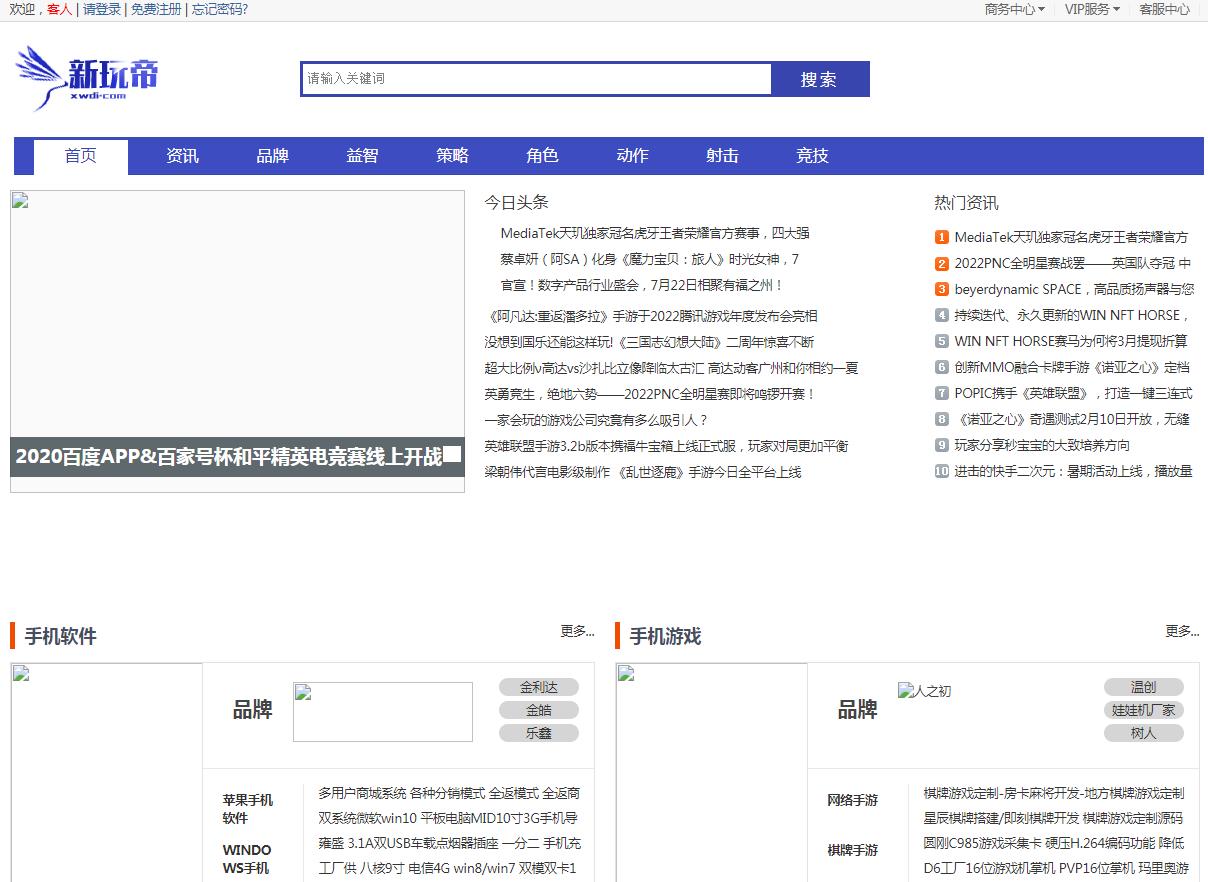Click the 人之初 brand image
The width and height of the screenshot is (1208, 882).
pos(925,691)
